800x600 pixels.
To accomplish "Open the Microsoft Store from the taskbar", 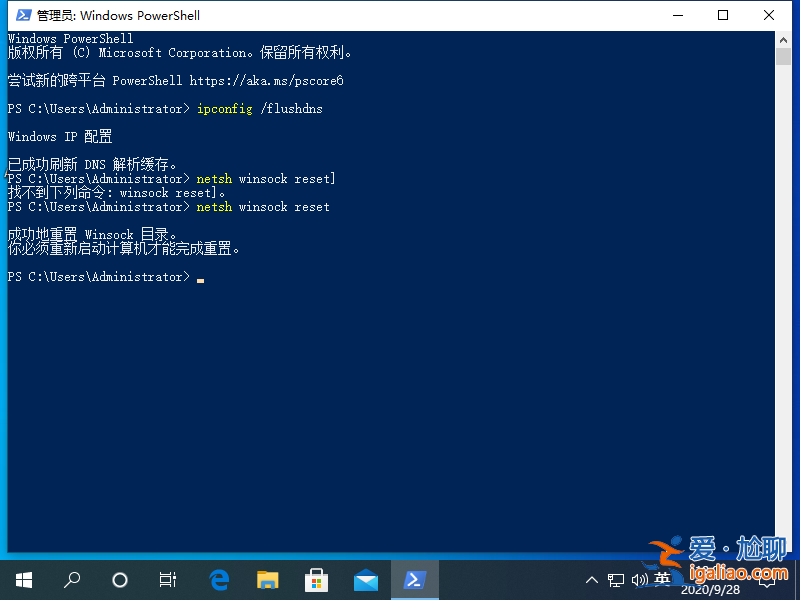I will pyautogui.click(x=316, y=579).
